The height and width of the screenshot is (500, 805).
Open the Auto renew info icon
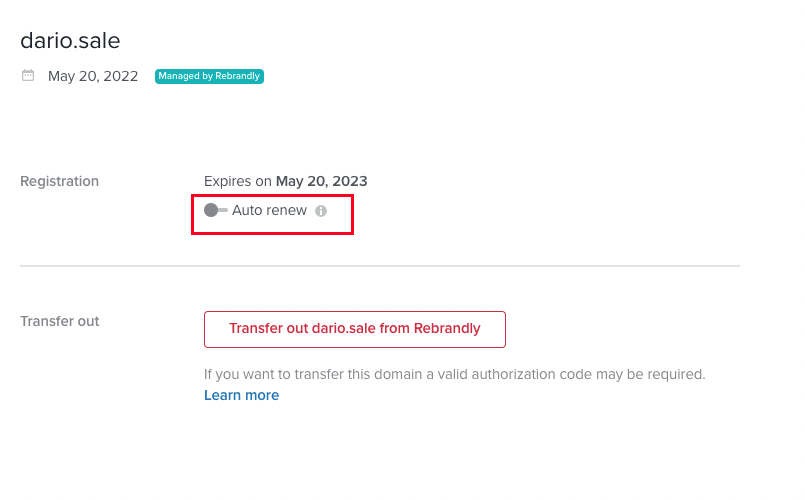tap(321, 211)
